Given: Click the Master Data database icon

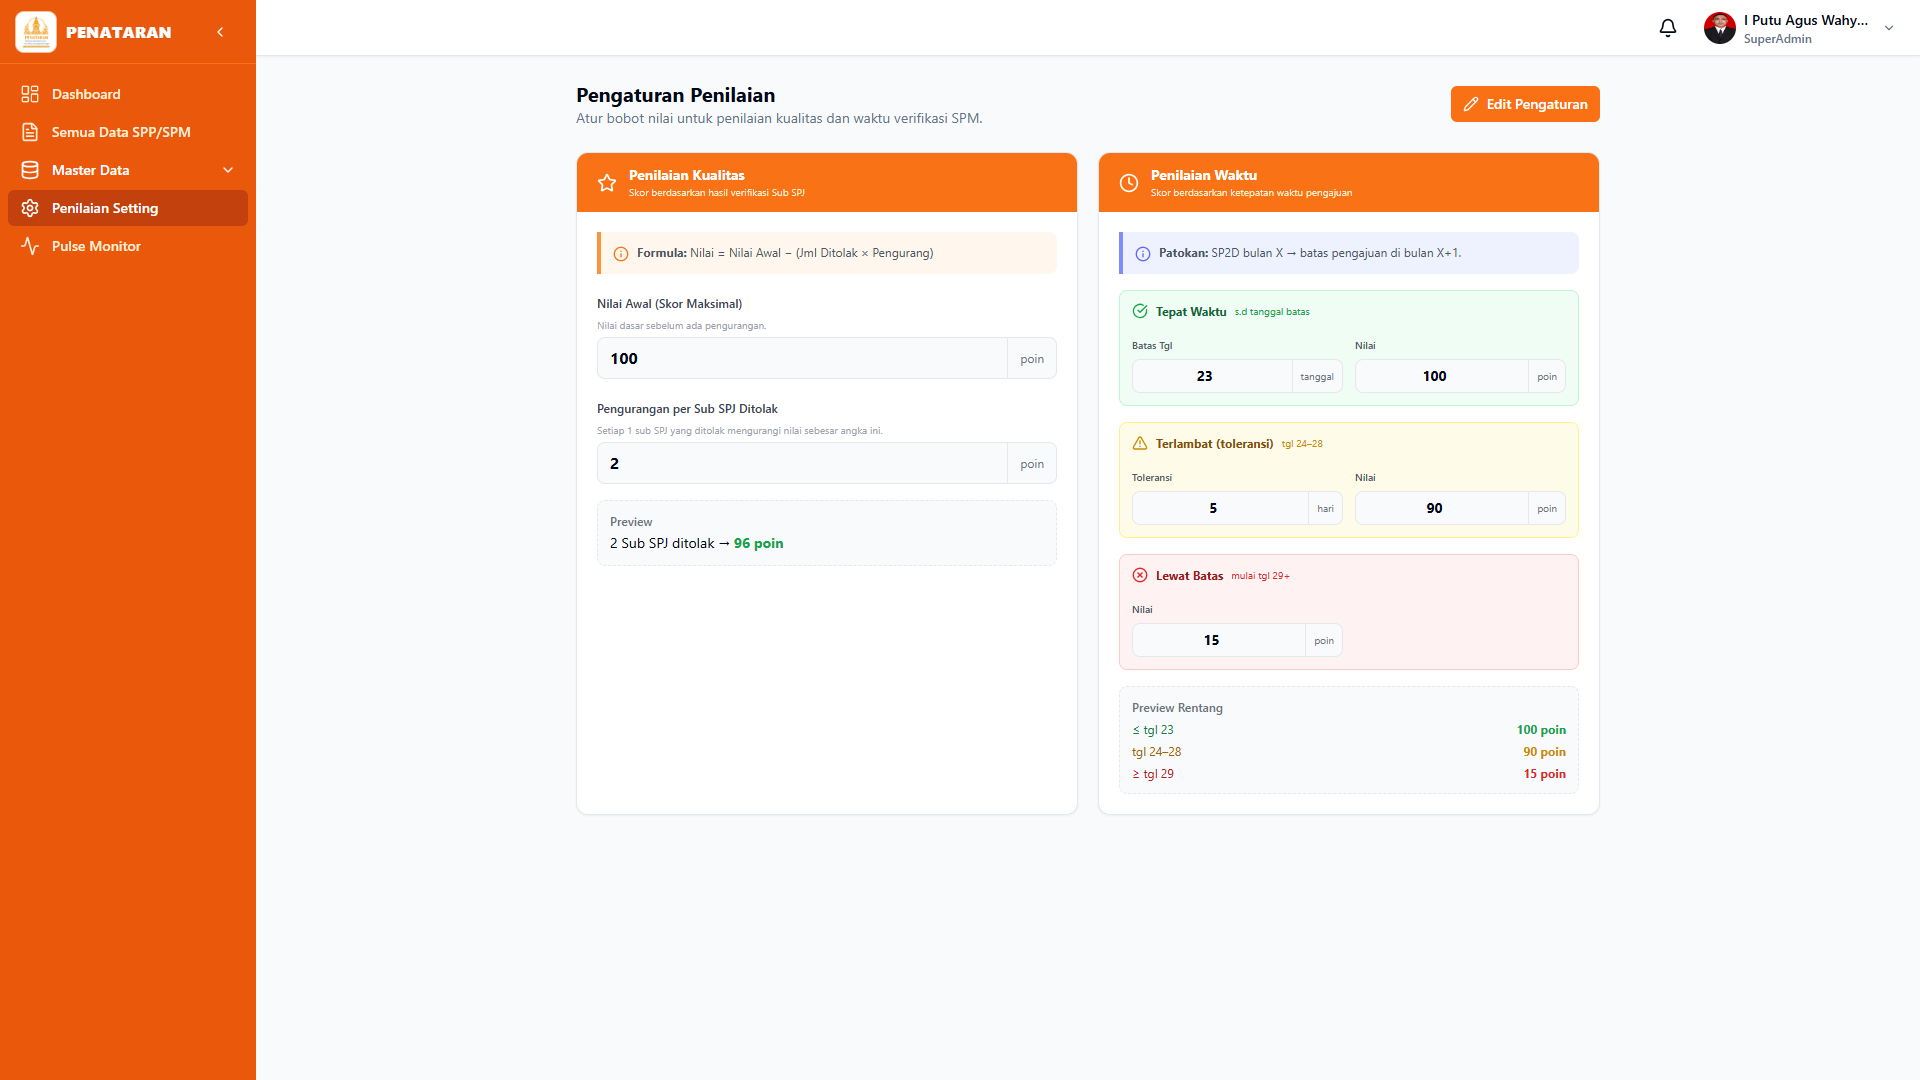Looking at the screenshot, I should tap(30, 170).
